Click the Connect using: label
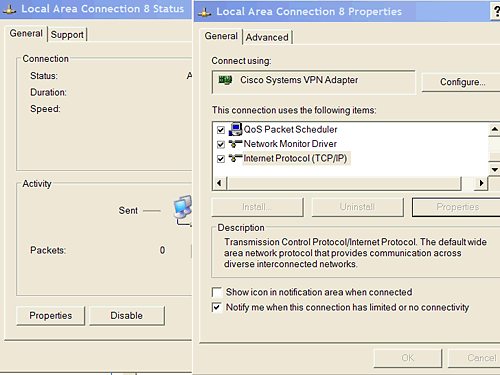This screenshot has width=500, height=375. tap(241, 61)
